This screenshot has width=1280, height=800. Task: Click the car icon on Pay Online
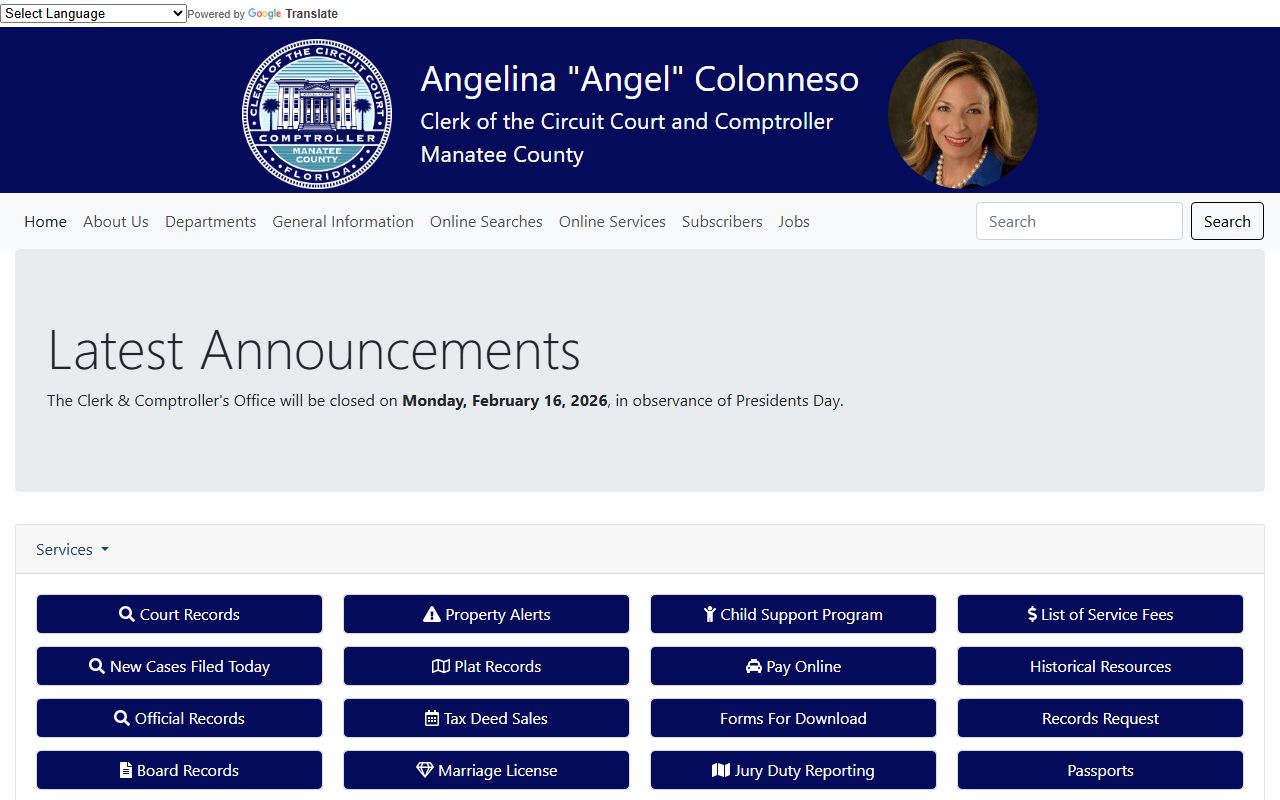[754, 666]
